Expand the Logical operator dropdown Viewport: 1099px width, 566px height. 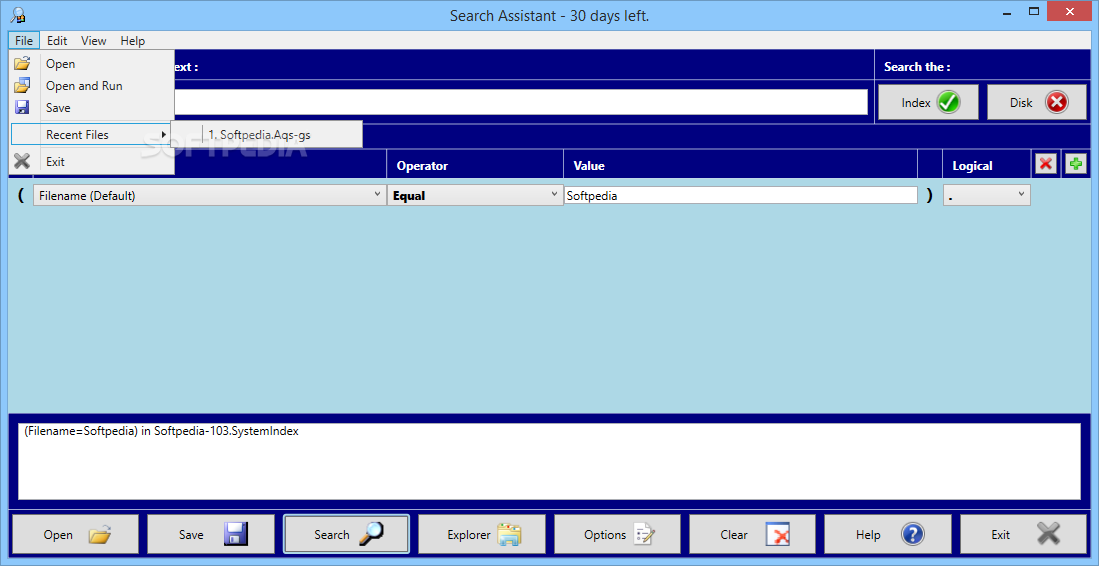(x=987, y=195)
